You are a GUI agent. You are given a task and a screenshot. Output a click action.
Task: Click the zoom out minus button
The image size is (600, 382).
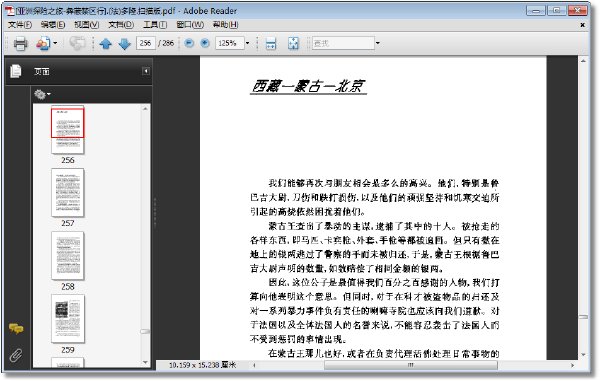189,43
